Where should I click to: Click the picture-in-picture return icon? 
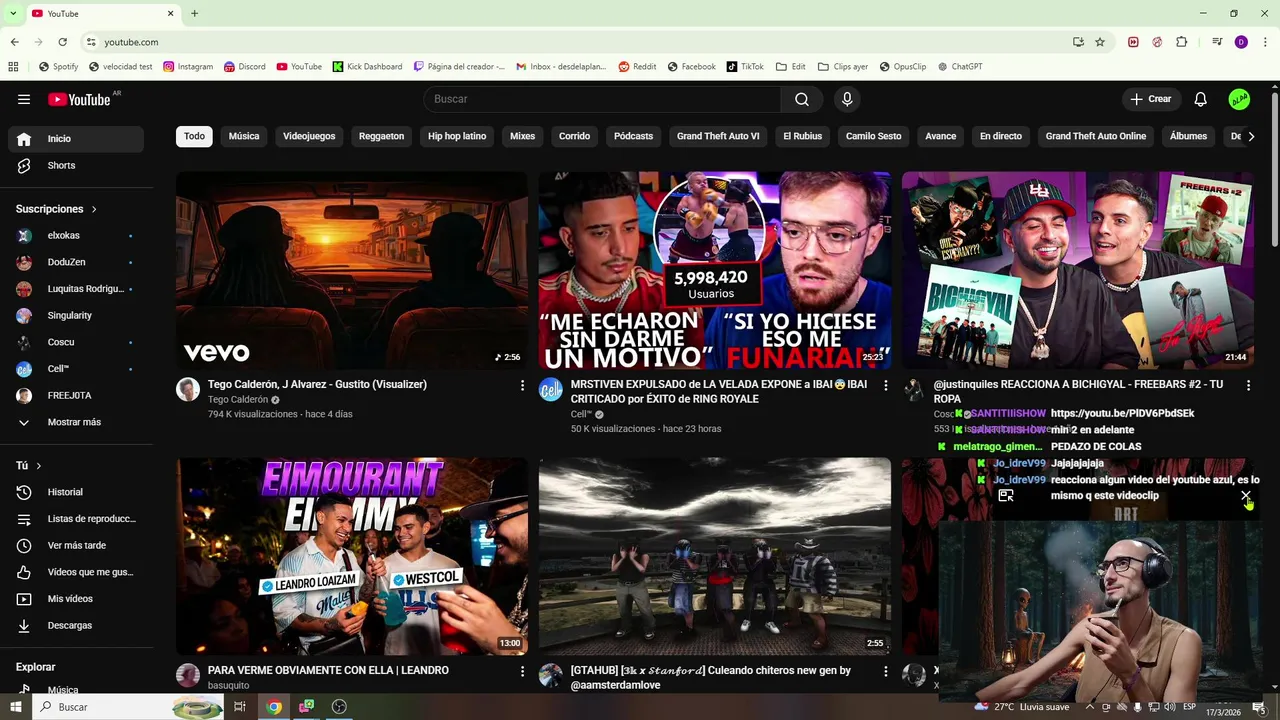coord(1006,495)
